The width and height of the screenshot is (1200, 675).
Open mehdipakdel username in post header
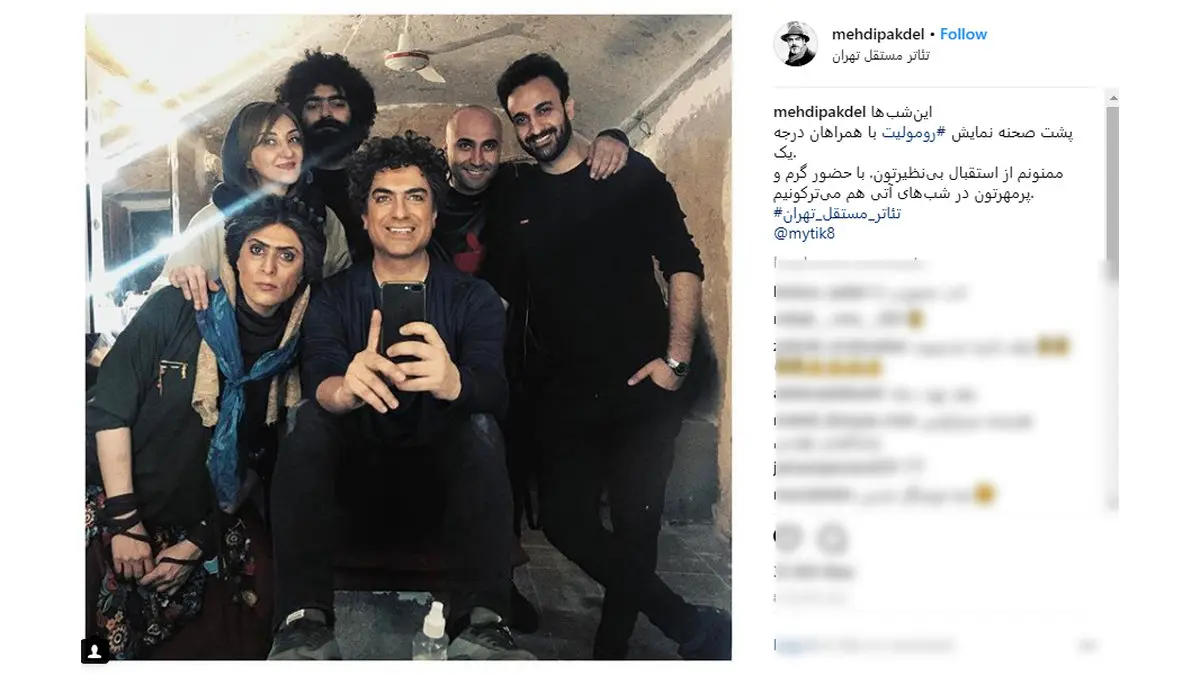click(878, 34)
